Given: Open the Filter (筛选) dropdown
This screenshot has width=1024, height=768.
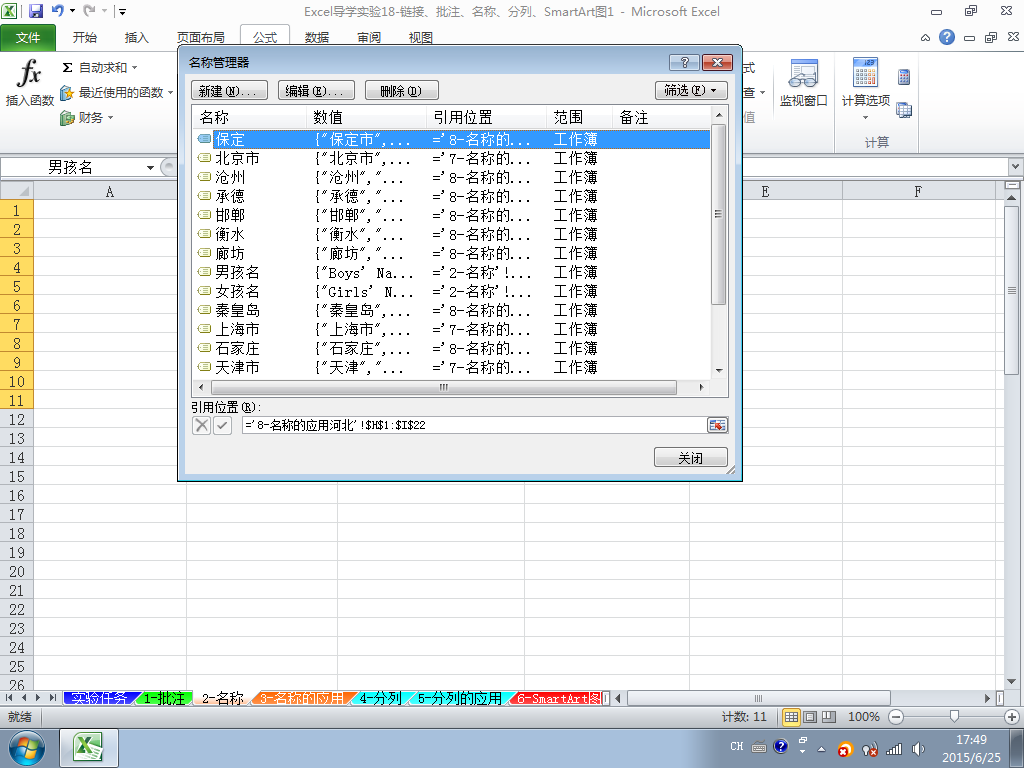Looking at the screenshot, I should [x=691, y=90].
